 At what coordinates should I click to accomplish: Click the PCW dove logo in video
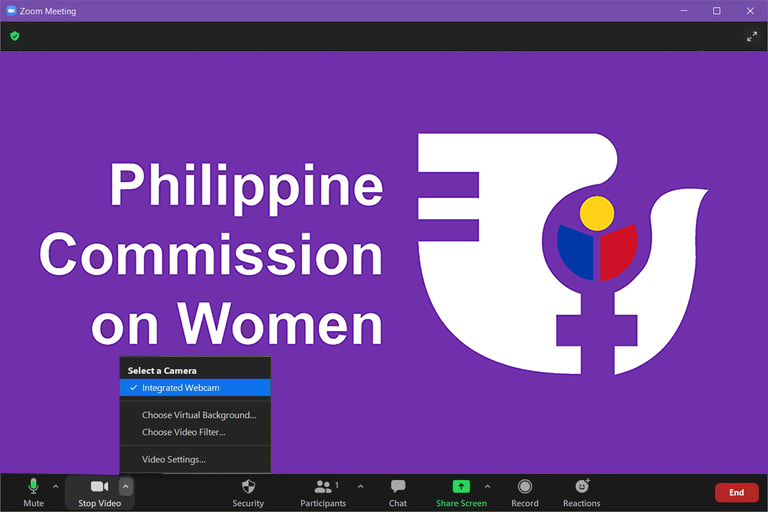click(x=562, y=254)
